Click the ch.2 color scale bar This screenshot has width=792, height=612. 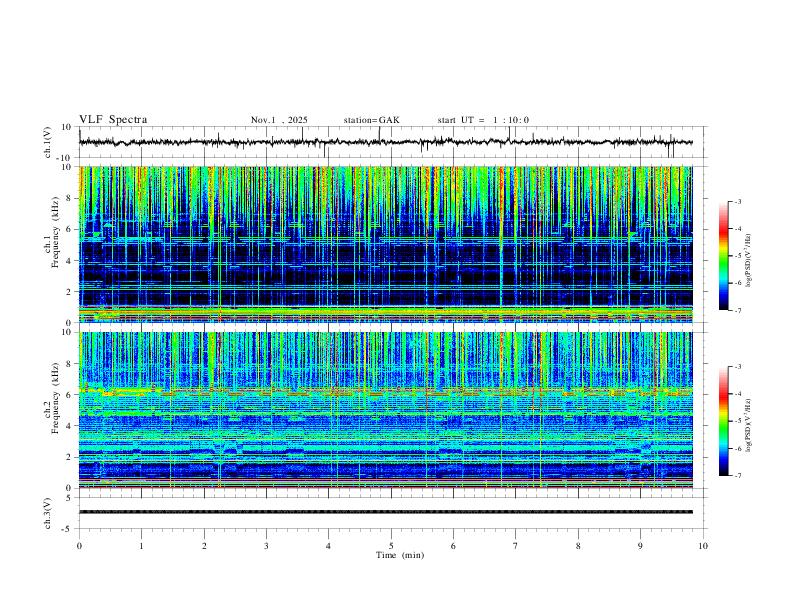click(723, 421)
